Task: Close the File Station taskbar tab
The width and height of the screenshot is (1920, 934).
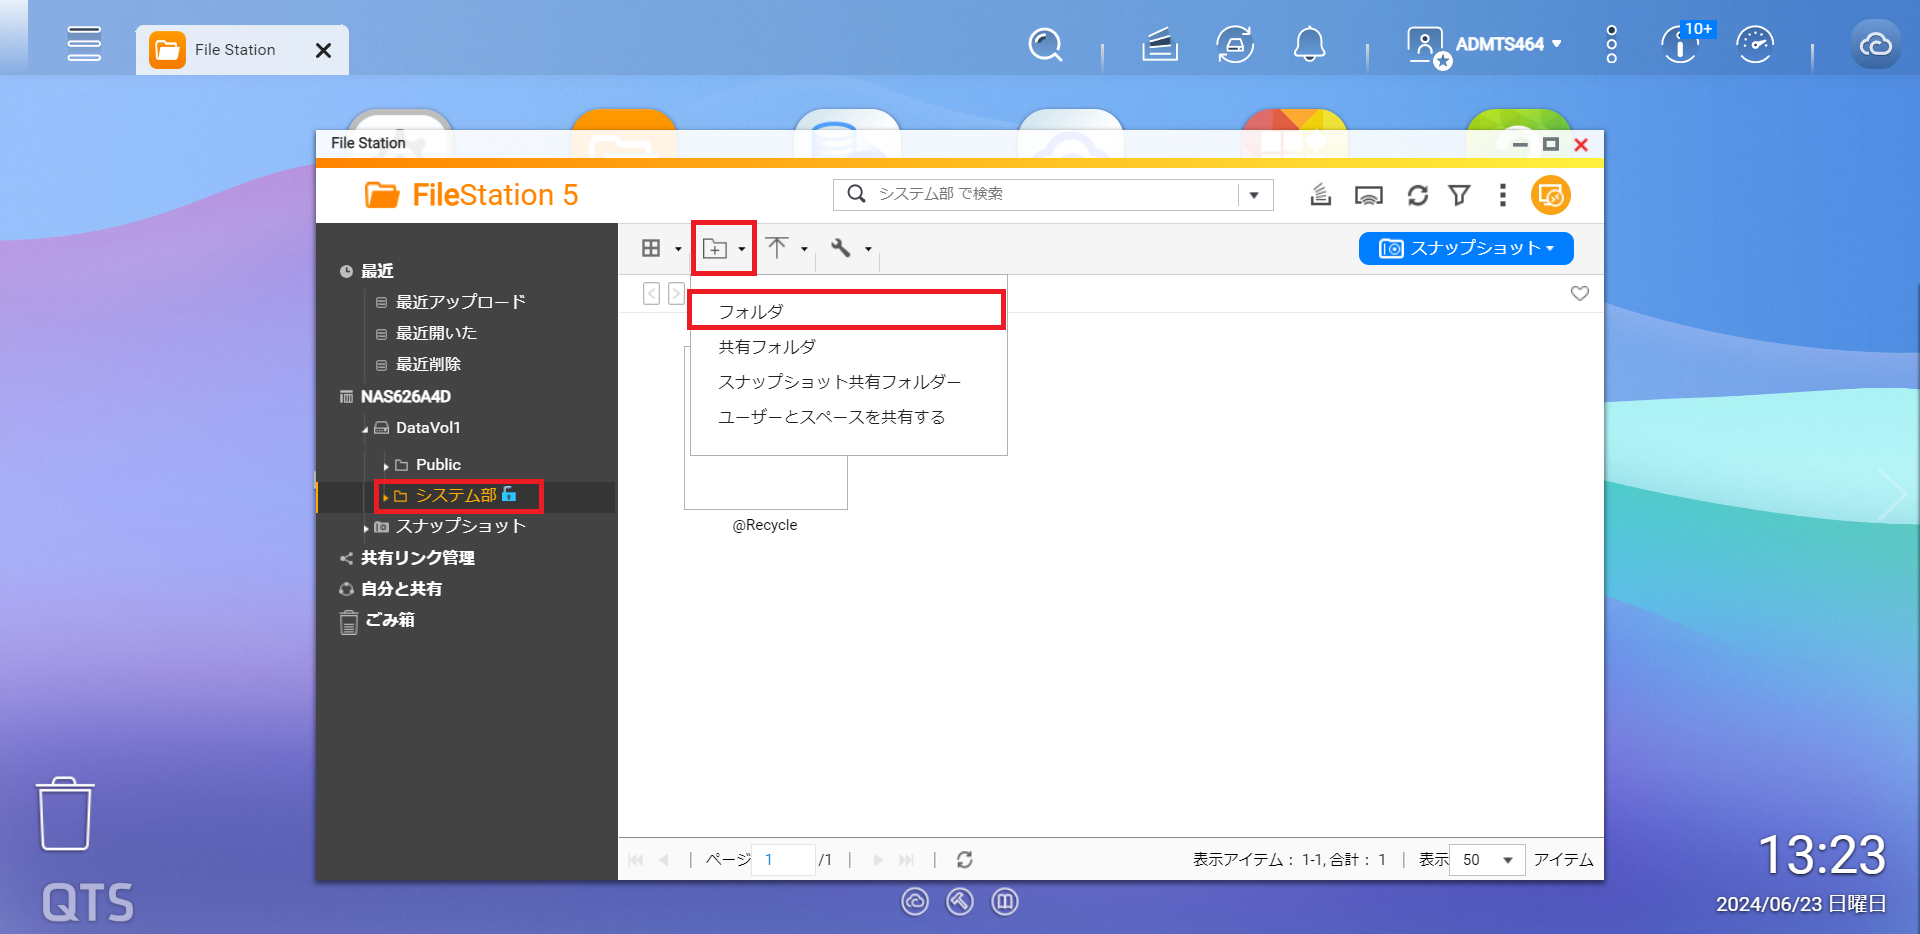Action: click(x=323, y=50)
